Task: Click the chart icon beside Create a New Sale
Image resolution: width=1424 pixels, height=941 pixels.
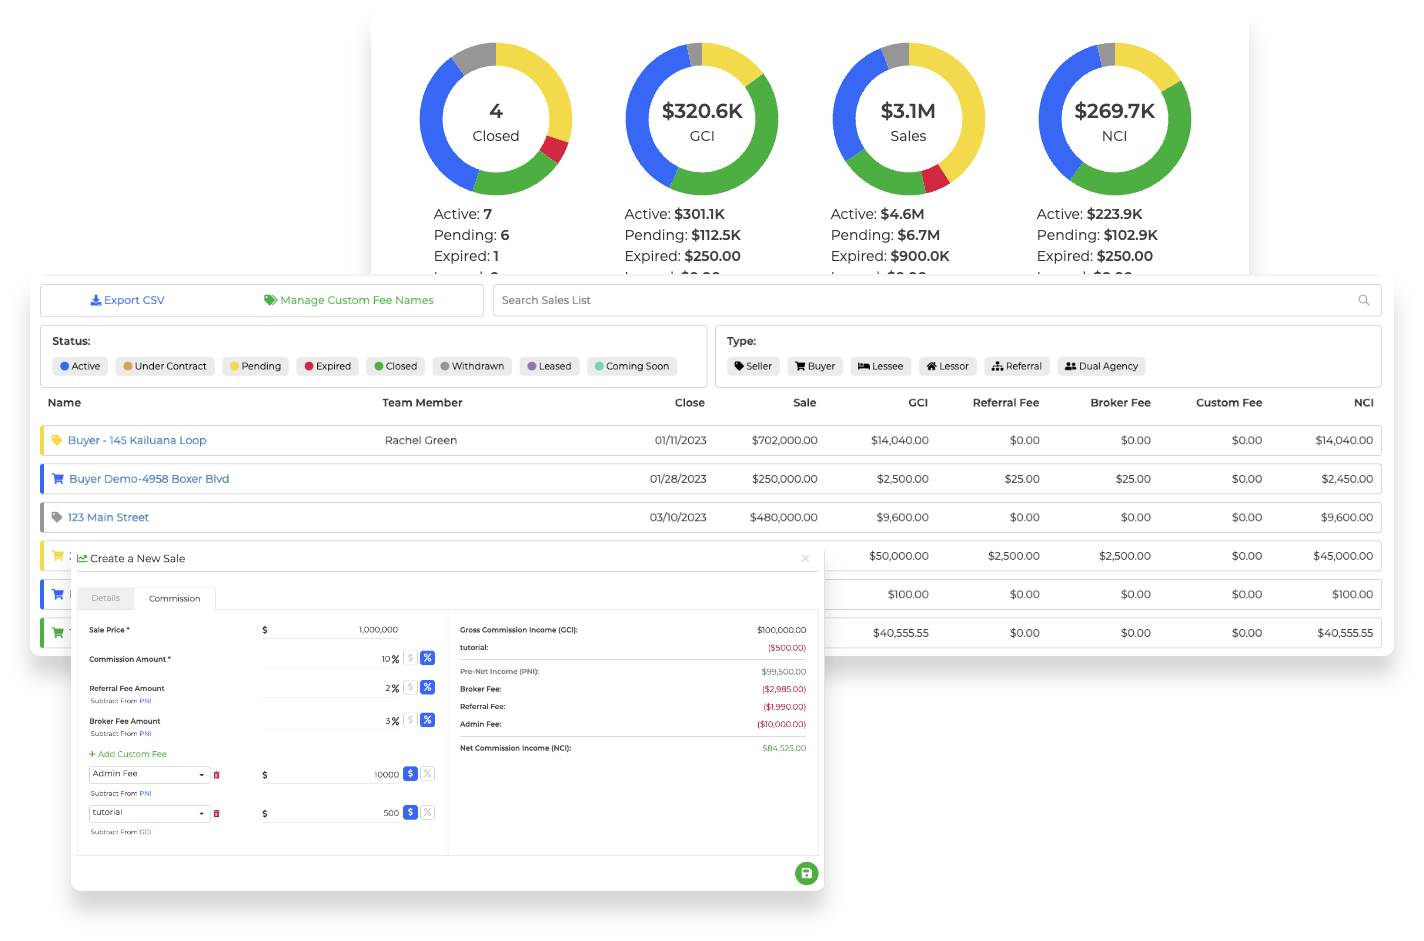Action: [x=82, y=559]
